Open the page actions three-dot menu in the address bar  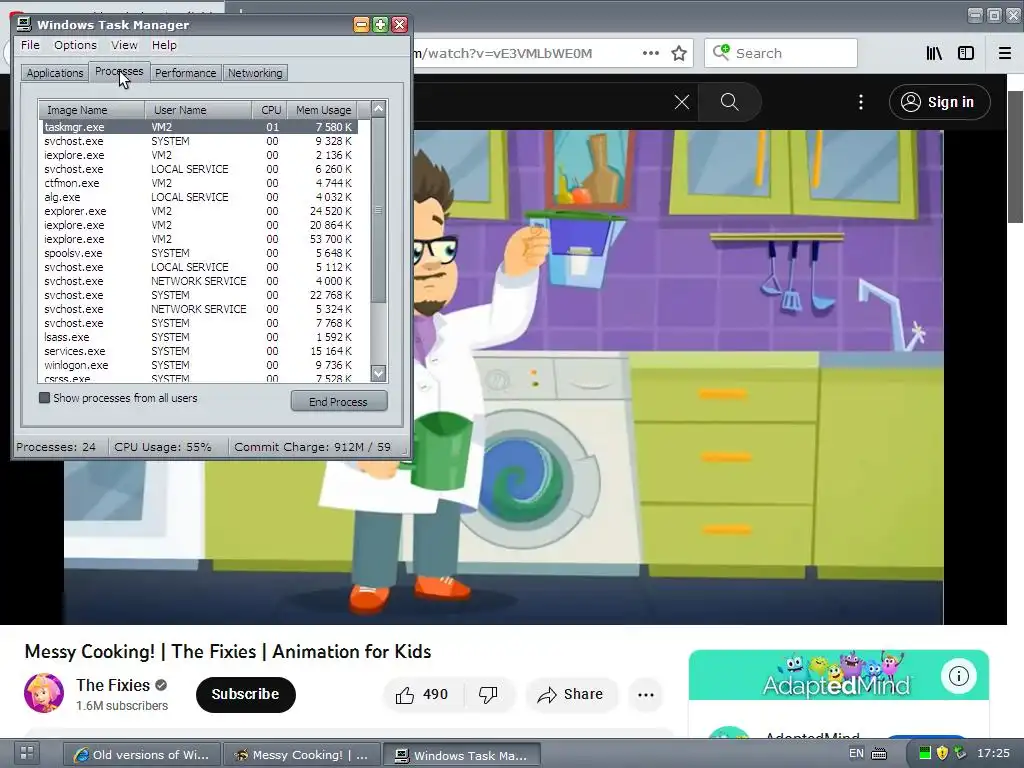tap(650, 54)
